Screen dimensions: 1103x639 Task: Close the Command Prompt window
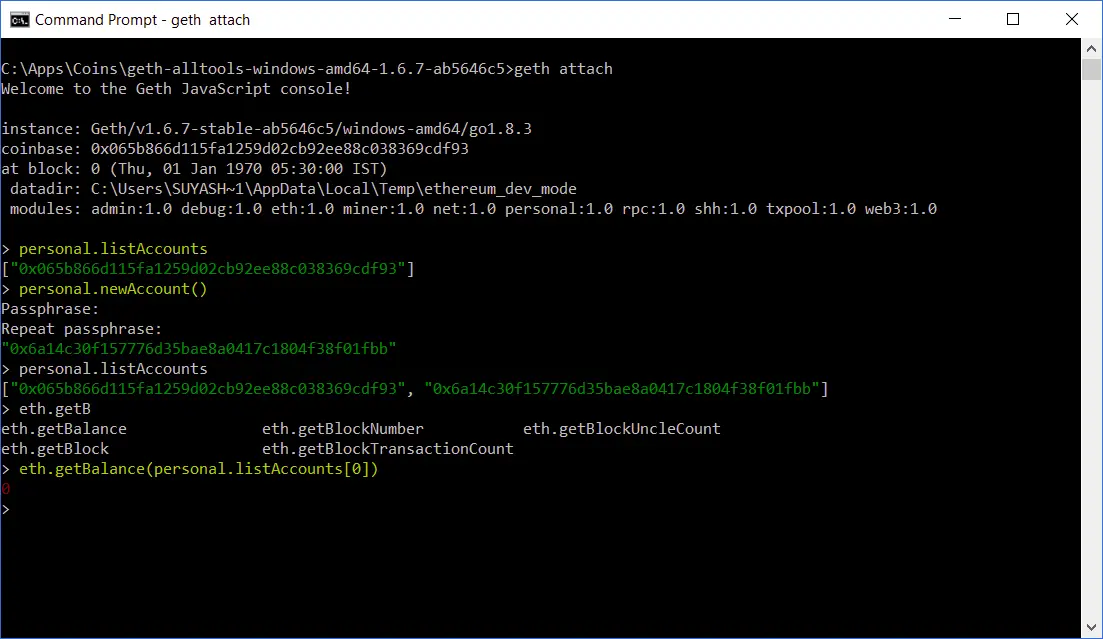(x=1071, y=19)
